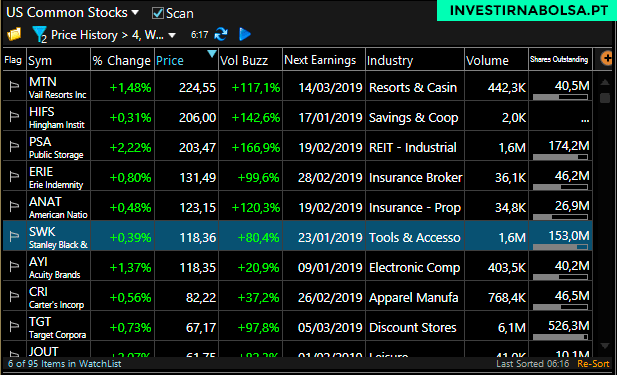Toggle the flag for SWK row
This screenshot has width=617, height=375.
[x=14, y=236]
